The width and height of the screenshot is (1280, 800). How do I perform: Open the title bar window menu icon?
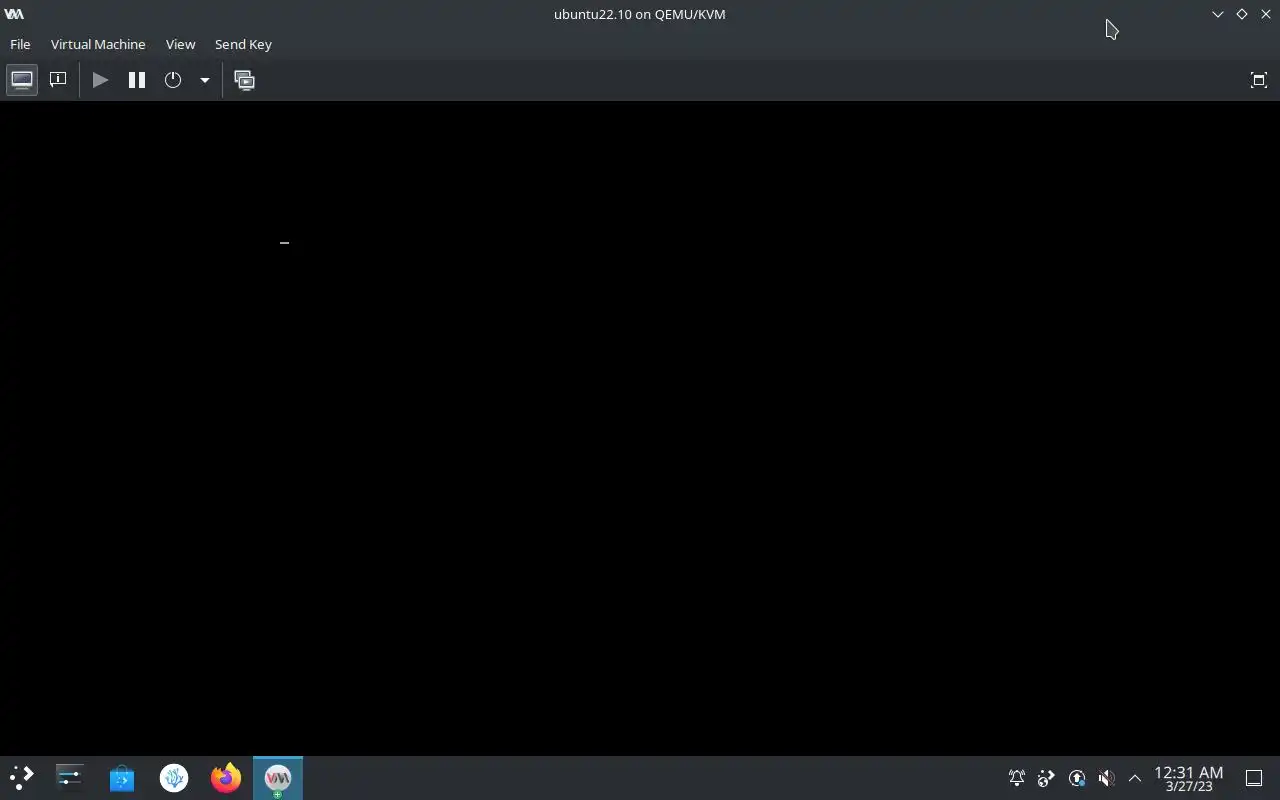pyautogui.click(x=14, y=14)
